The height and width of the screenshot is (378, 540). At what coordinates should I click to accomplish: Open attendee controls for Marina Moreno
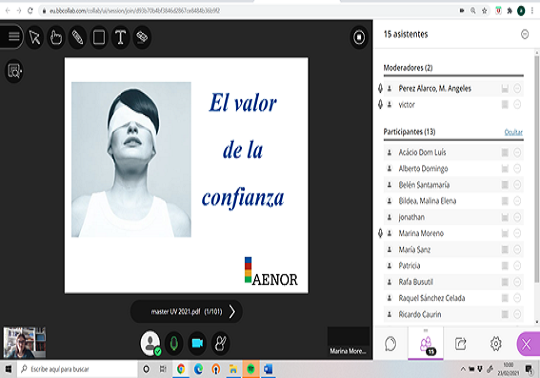(x=517, y=233)
